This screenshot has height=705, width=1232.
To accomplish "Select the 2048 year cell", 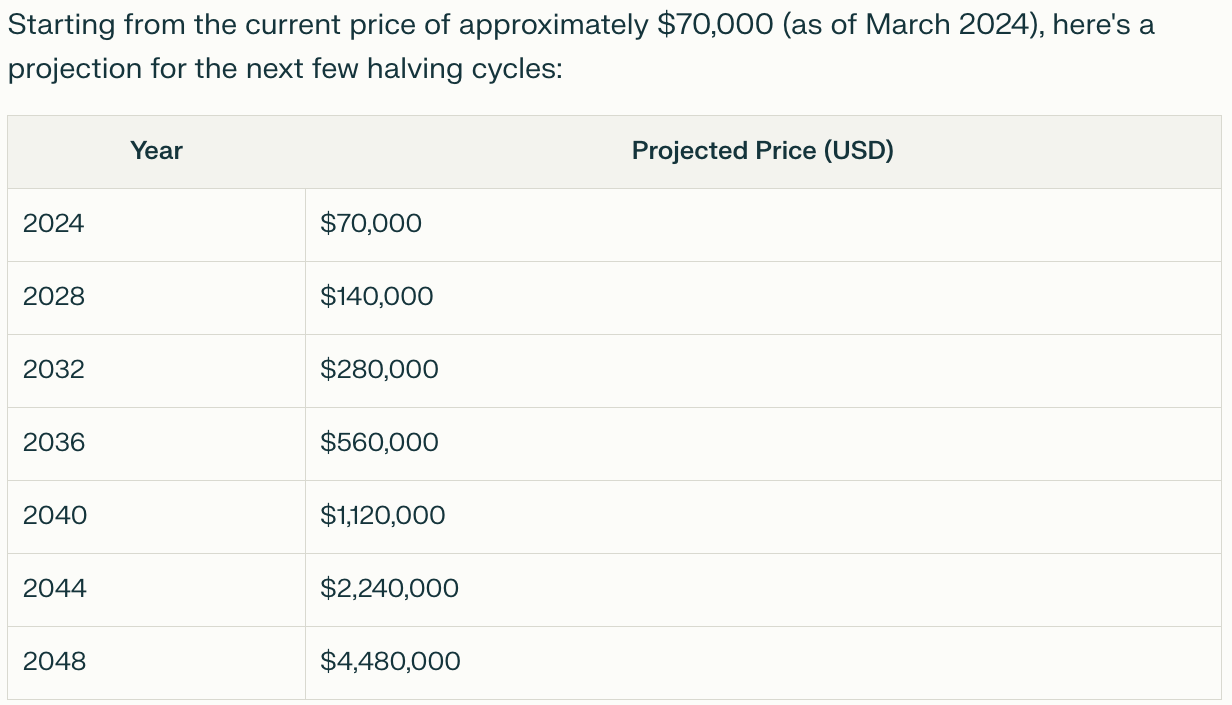I will click(156, 663).
